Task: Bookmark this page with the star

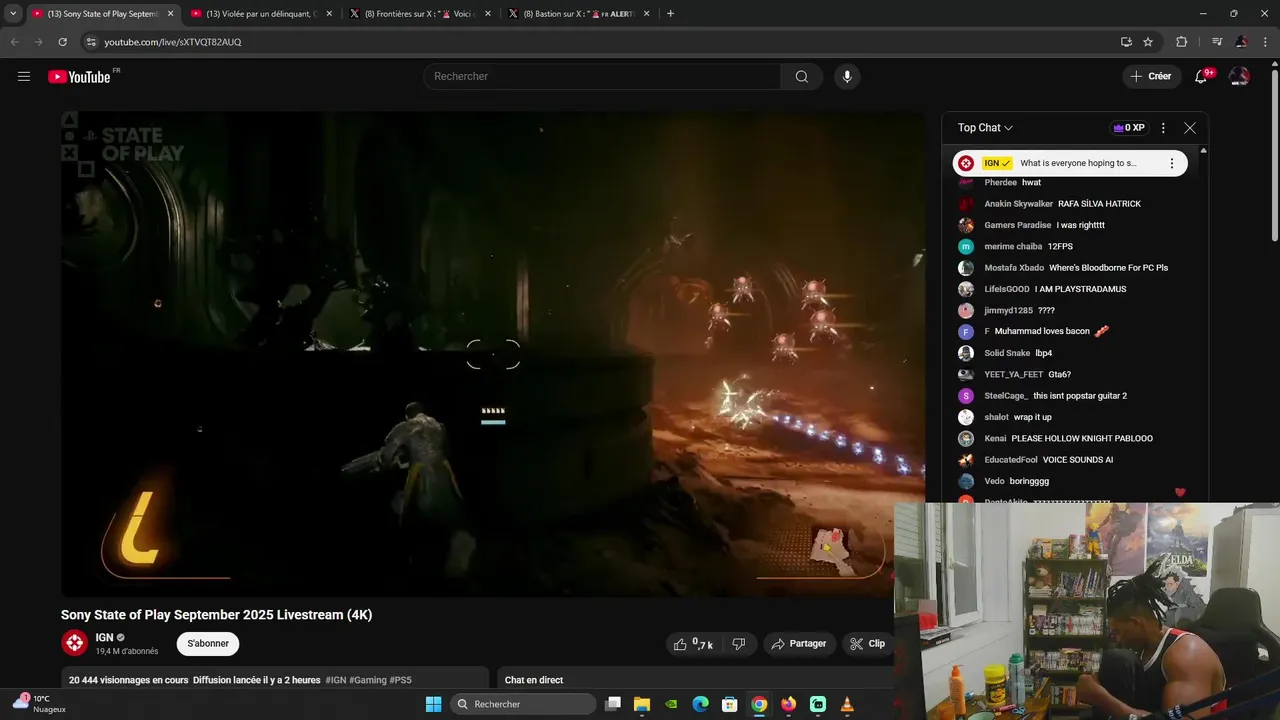Action: click(x=1148, y=42)
